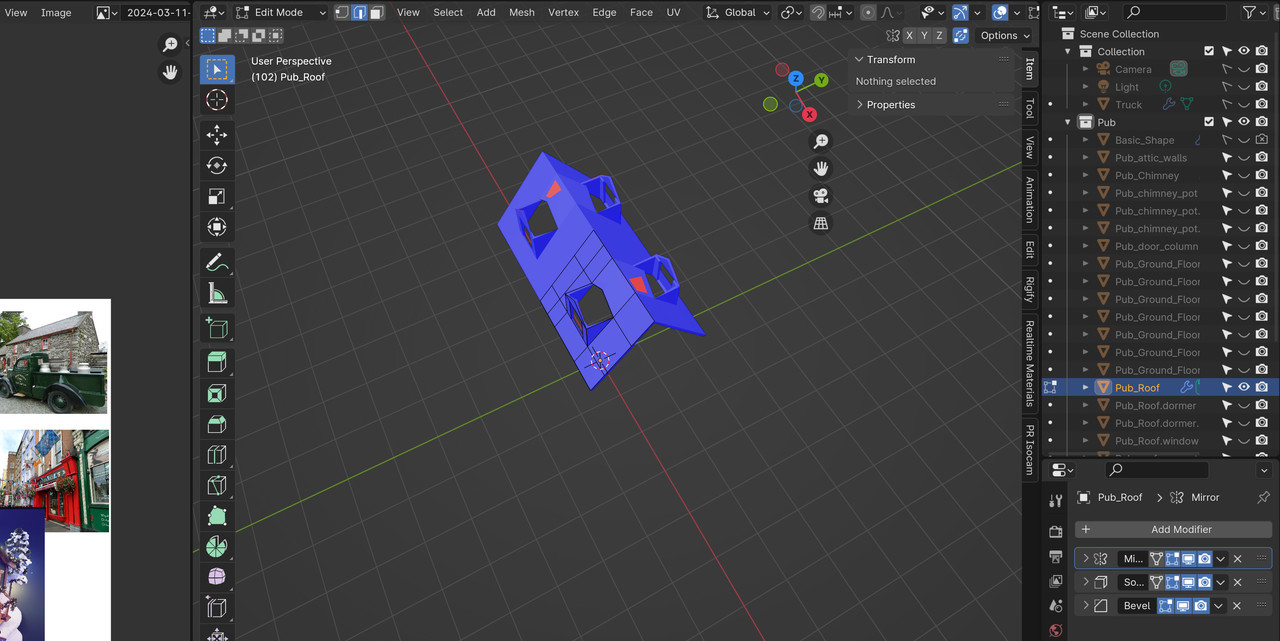Open the Edit Mode dropdown
The height and width of the screenshot is (641, 1280).
281,12
